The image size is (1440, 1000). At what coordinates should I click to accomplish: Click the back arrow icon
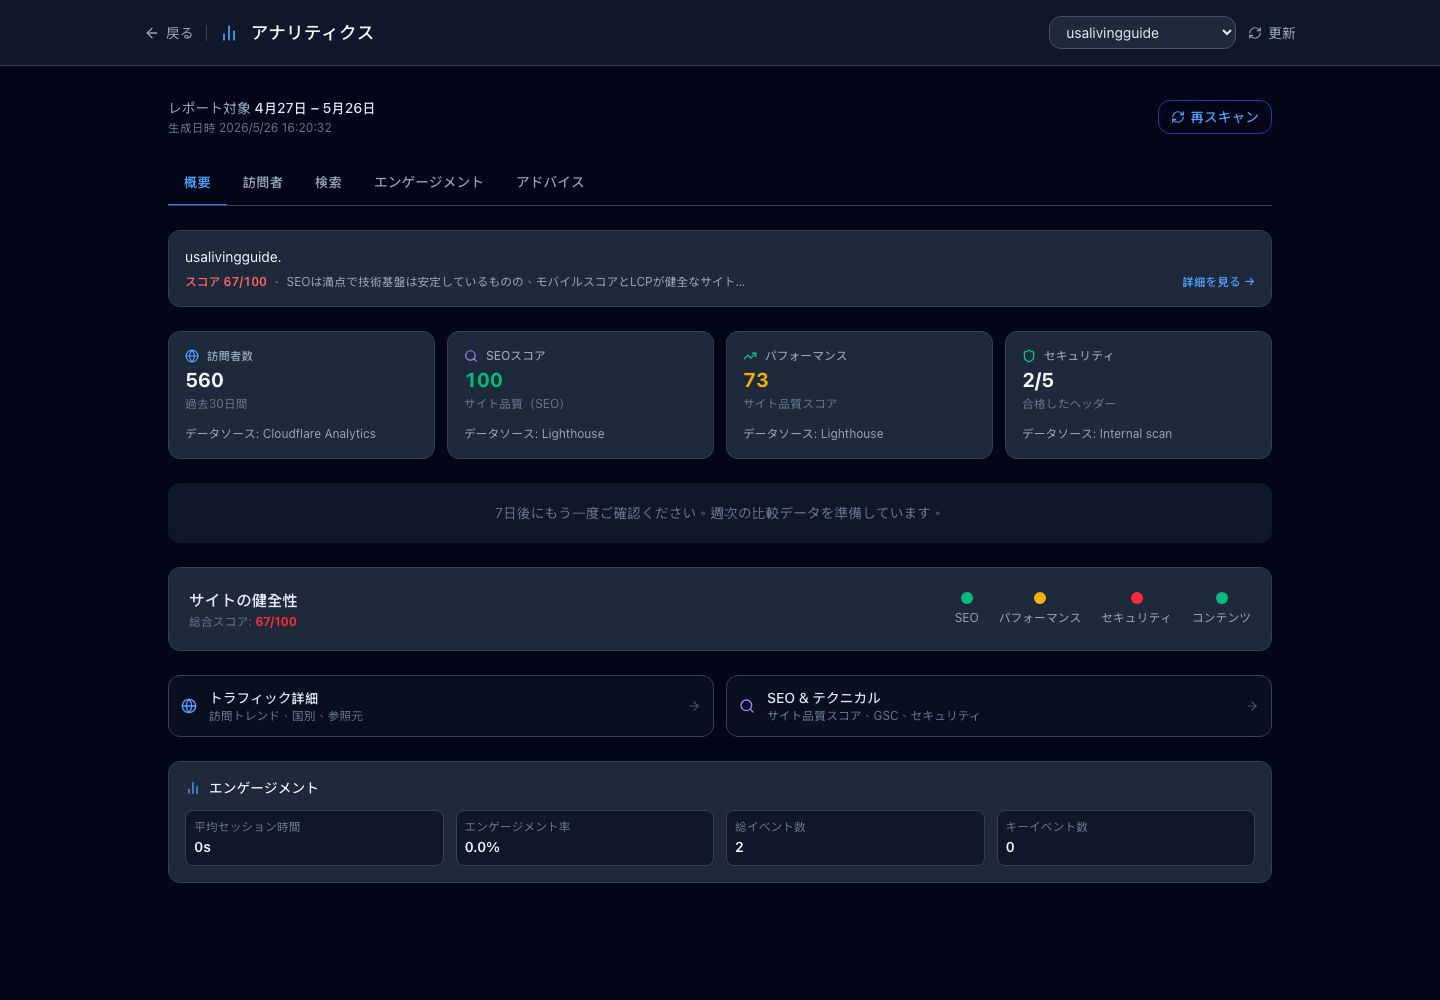152,33
